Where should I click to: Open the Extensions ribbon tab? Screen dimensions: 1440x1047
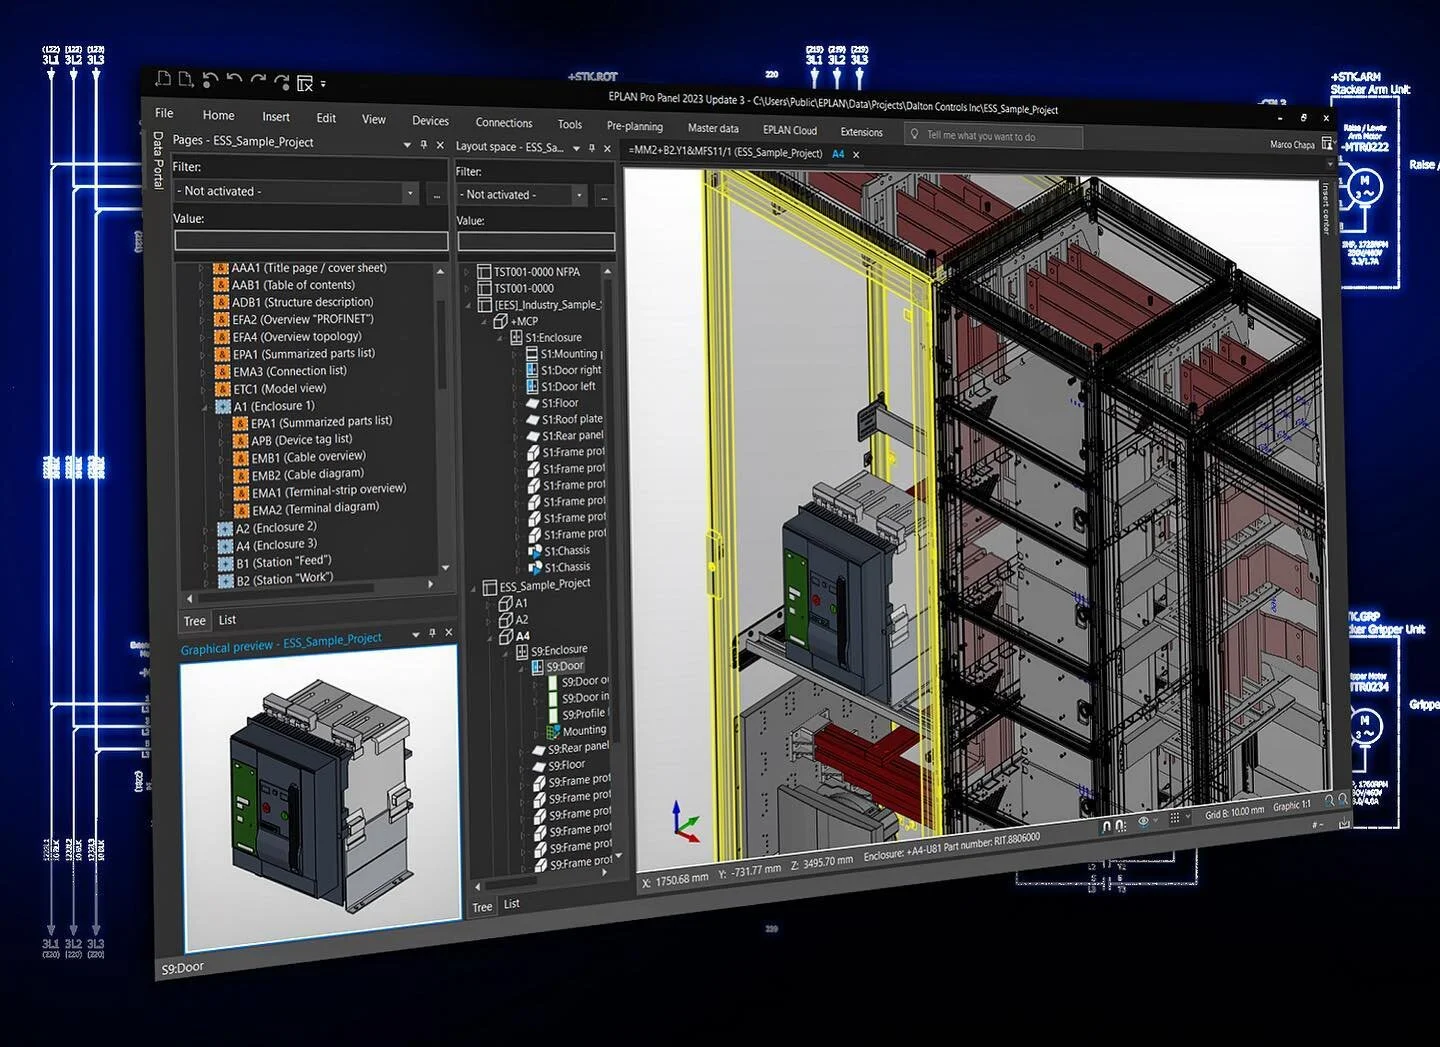[x=862, y=132]
